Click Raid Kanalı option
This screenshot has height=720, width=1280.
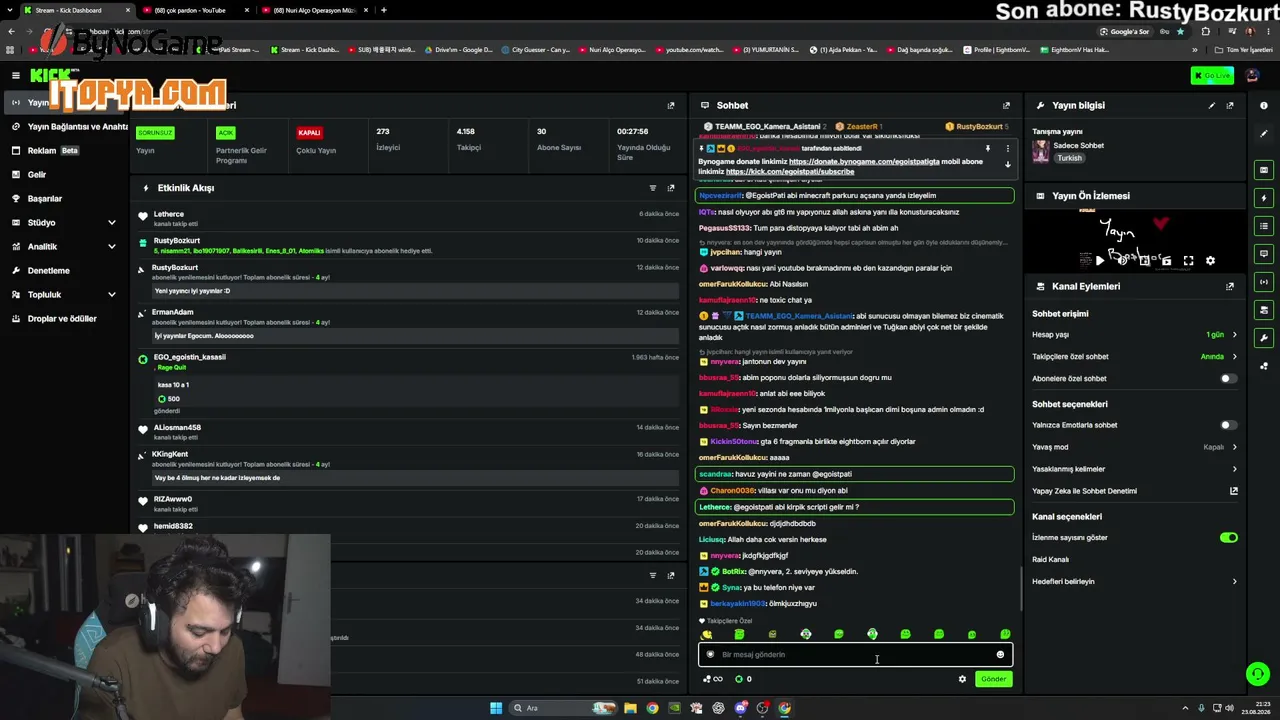tap(1050, 560)
